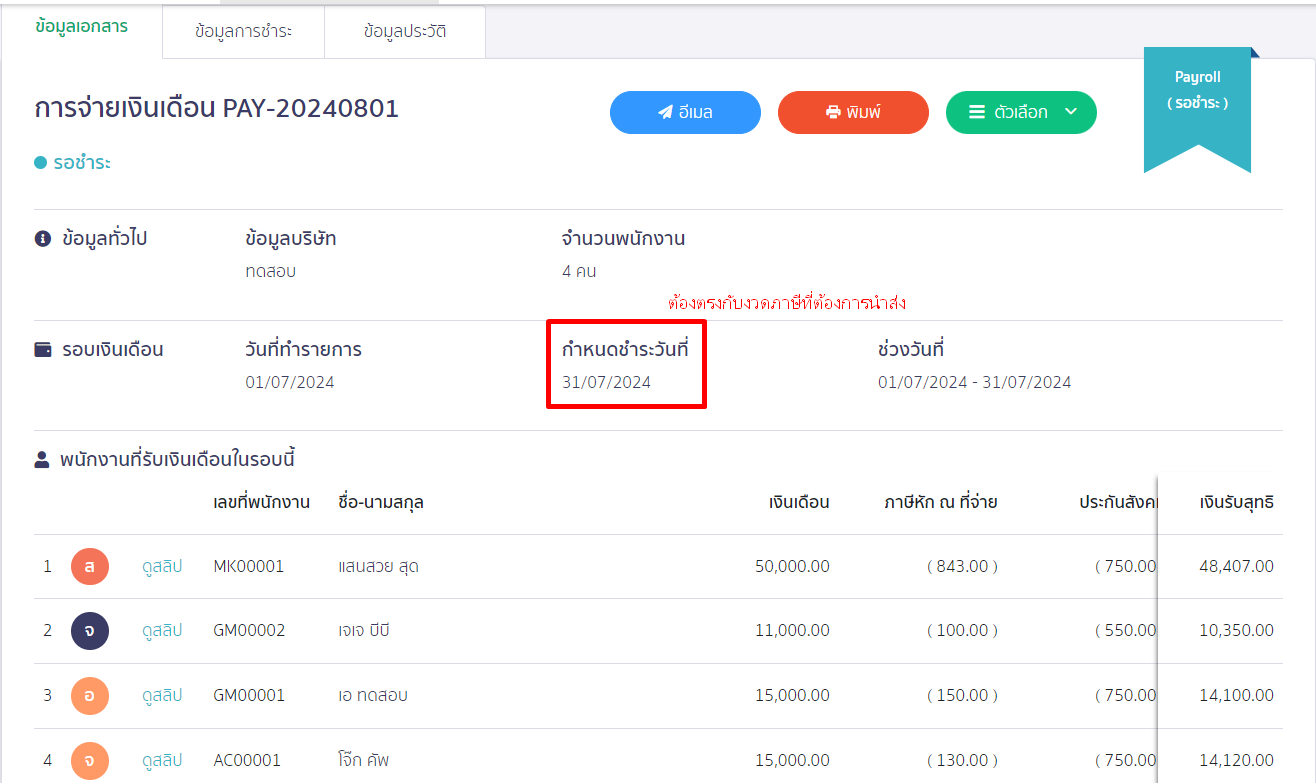Click the list icon on ตัวเลือก

(x=977, y=112)
